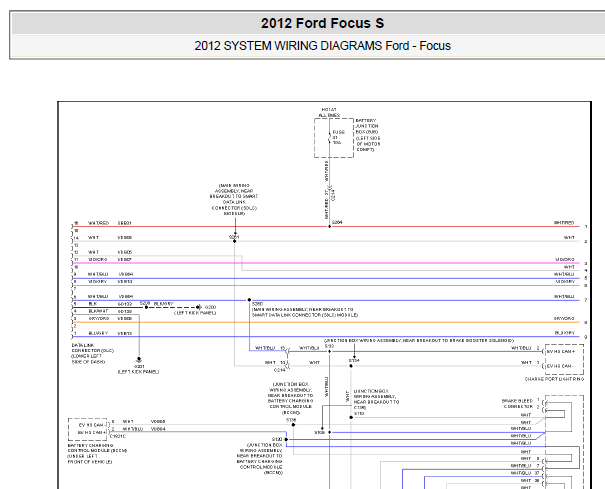605x489 pixels.
Task: Select the brake booster solenoid breakout note
Action: pos(419,340)
